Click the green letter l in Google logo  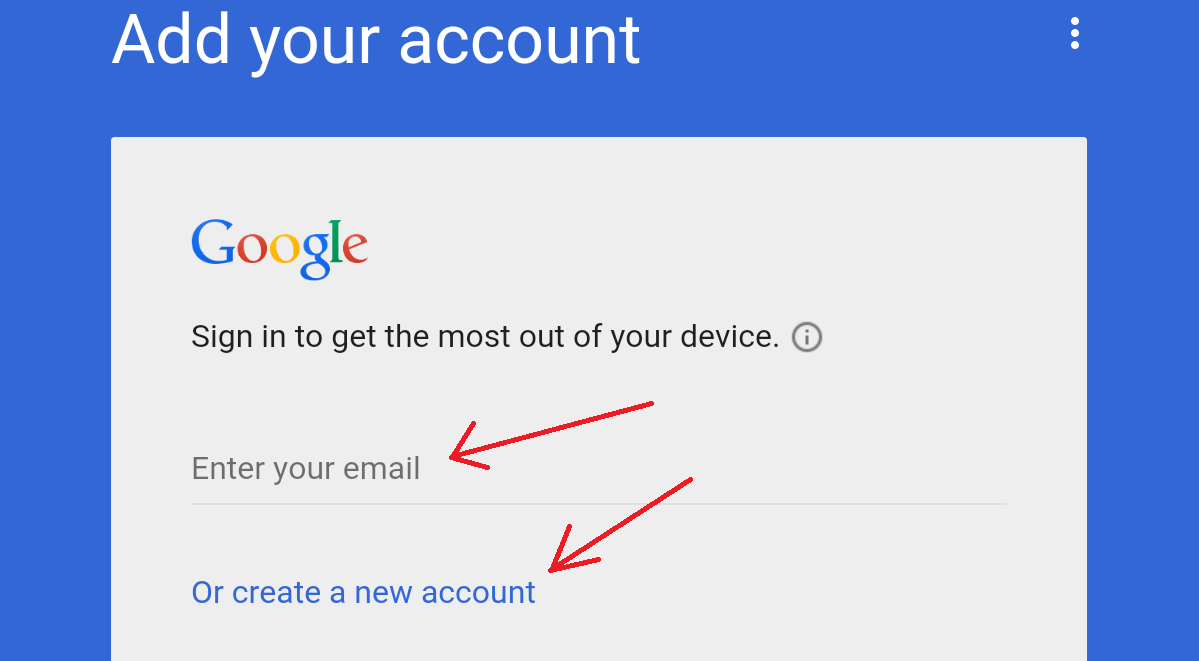pos(333,242)
